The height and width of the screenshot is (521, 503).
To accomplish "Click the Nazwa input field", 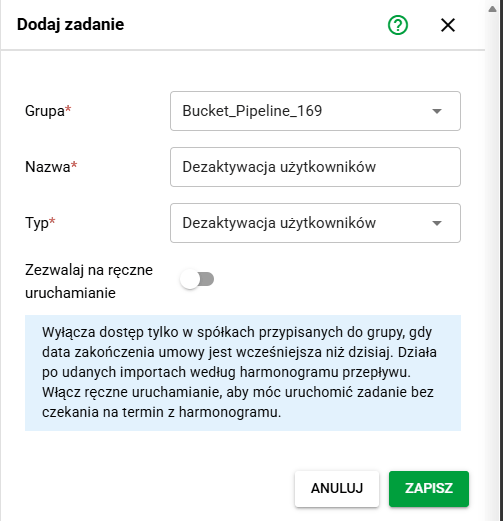I will point(315,167).
